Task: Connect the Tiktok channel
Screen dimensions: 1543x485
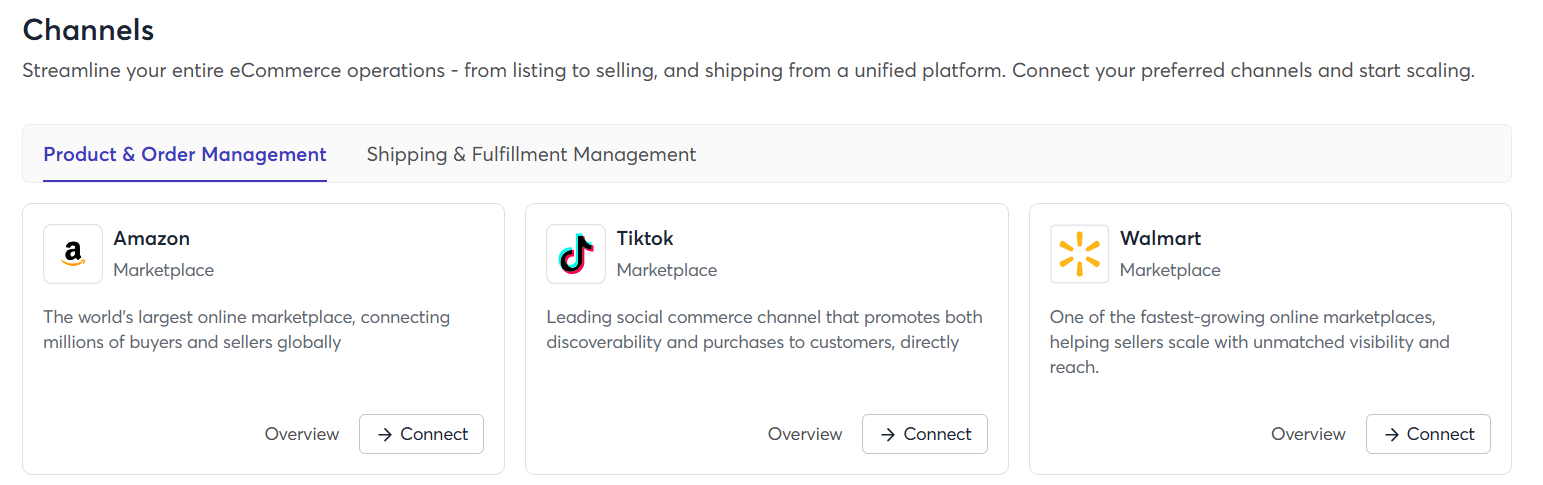Action: click(x=924, y=434)
